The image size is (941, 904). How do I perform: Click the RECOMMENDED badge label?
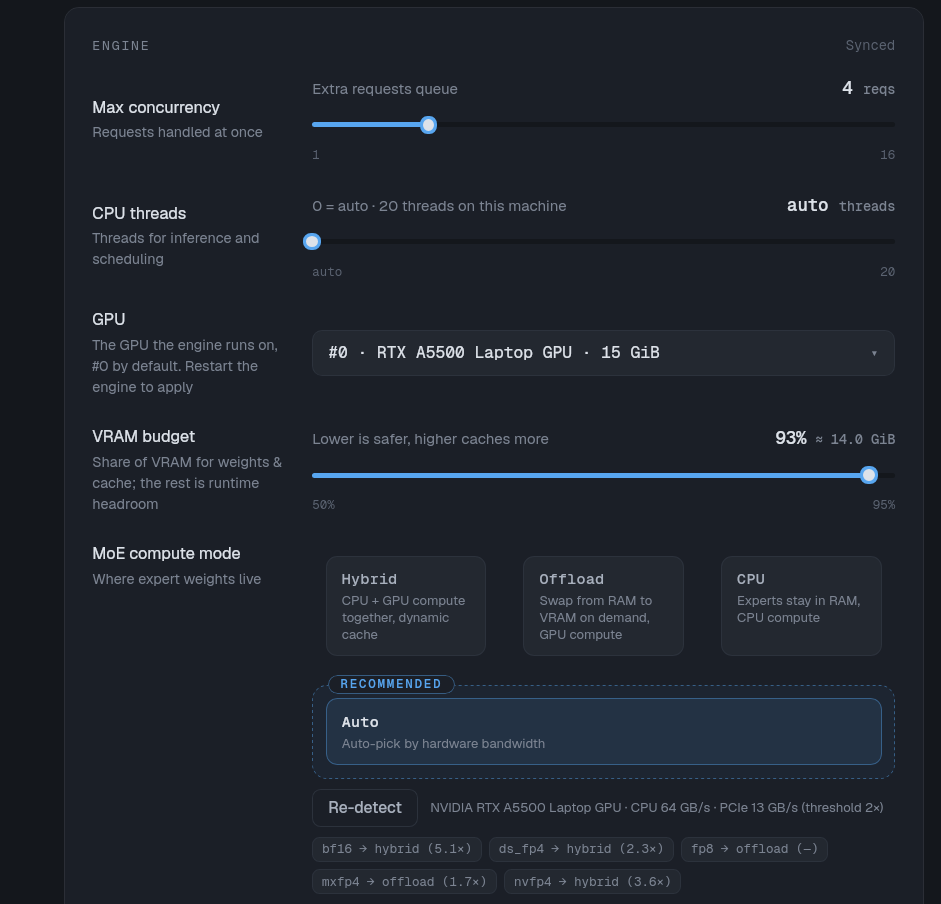[x=391, y=684]
